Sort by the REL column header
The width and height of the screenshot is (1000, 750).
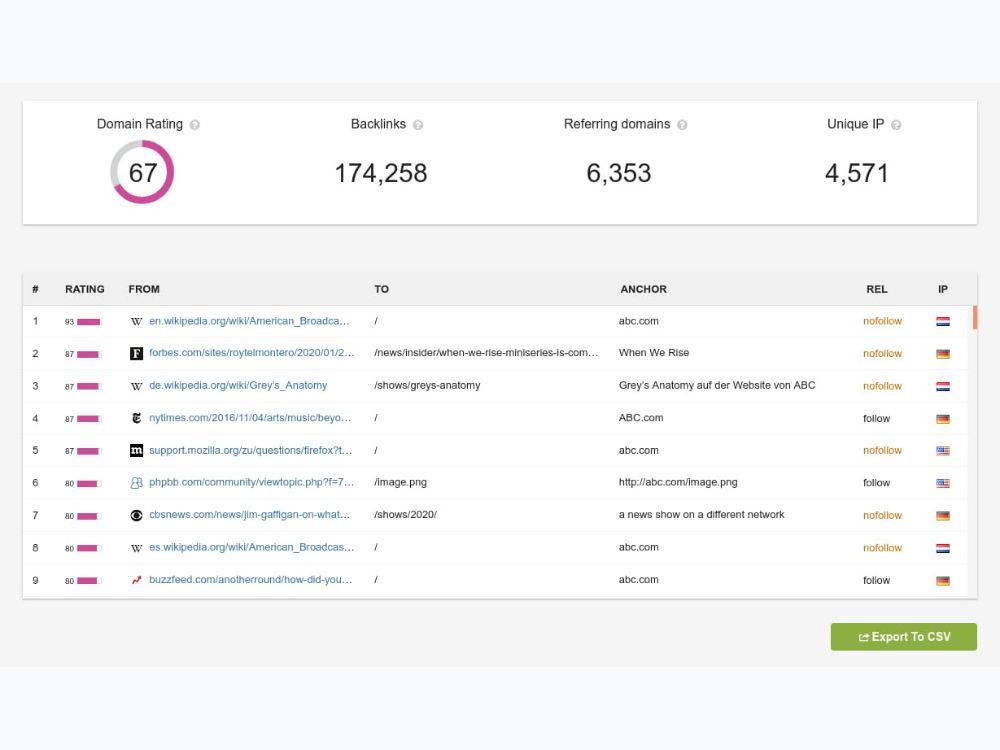[877, 290]
